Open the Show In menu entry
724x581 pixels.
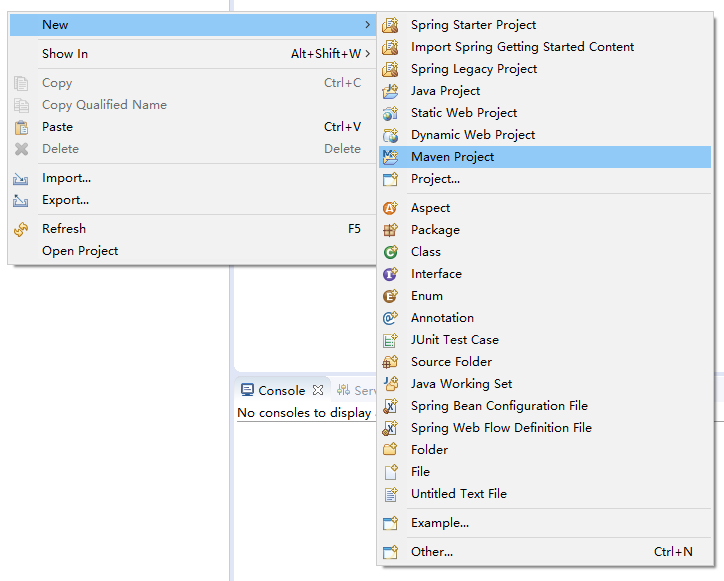[193, 54]
